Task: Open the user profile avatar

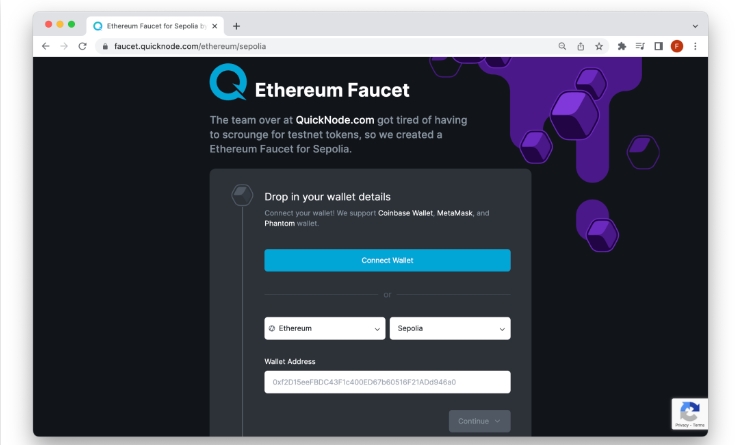Action: pos(677,46)
